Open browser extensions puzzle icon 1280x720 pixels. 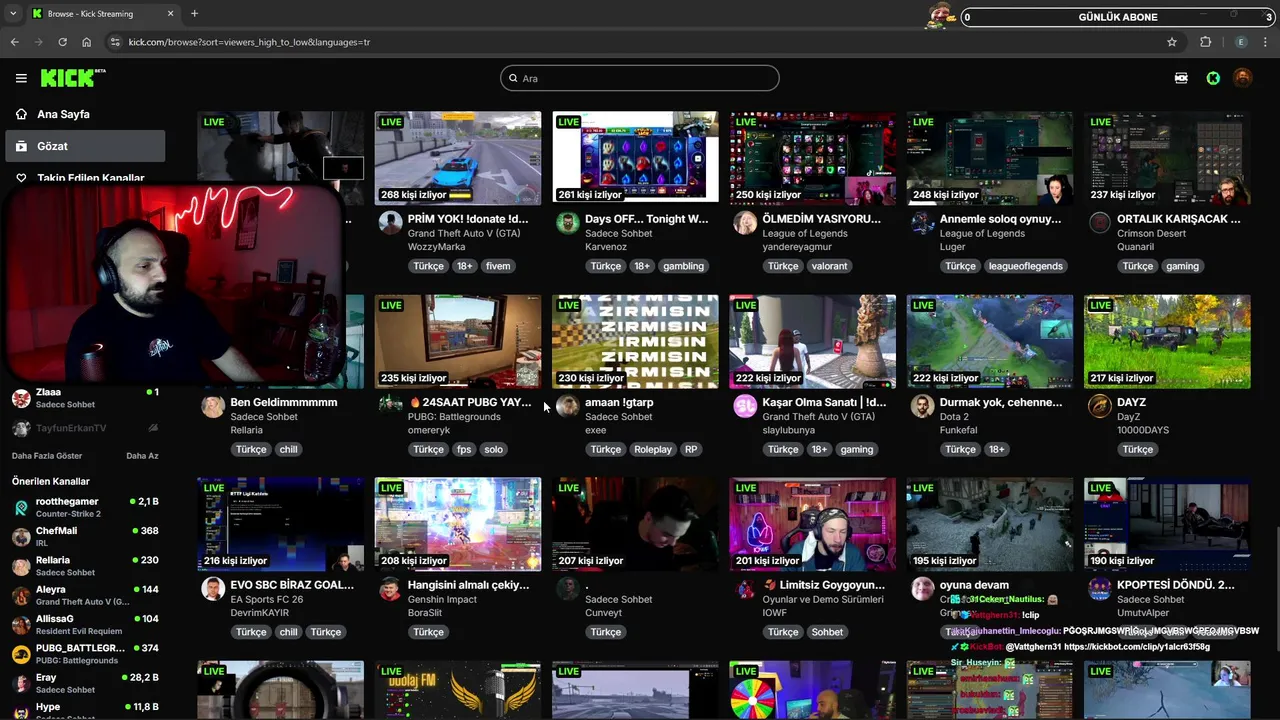(x=1205, y=42)
